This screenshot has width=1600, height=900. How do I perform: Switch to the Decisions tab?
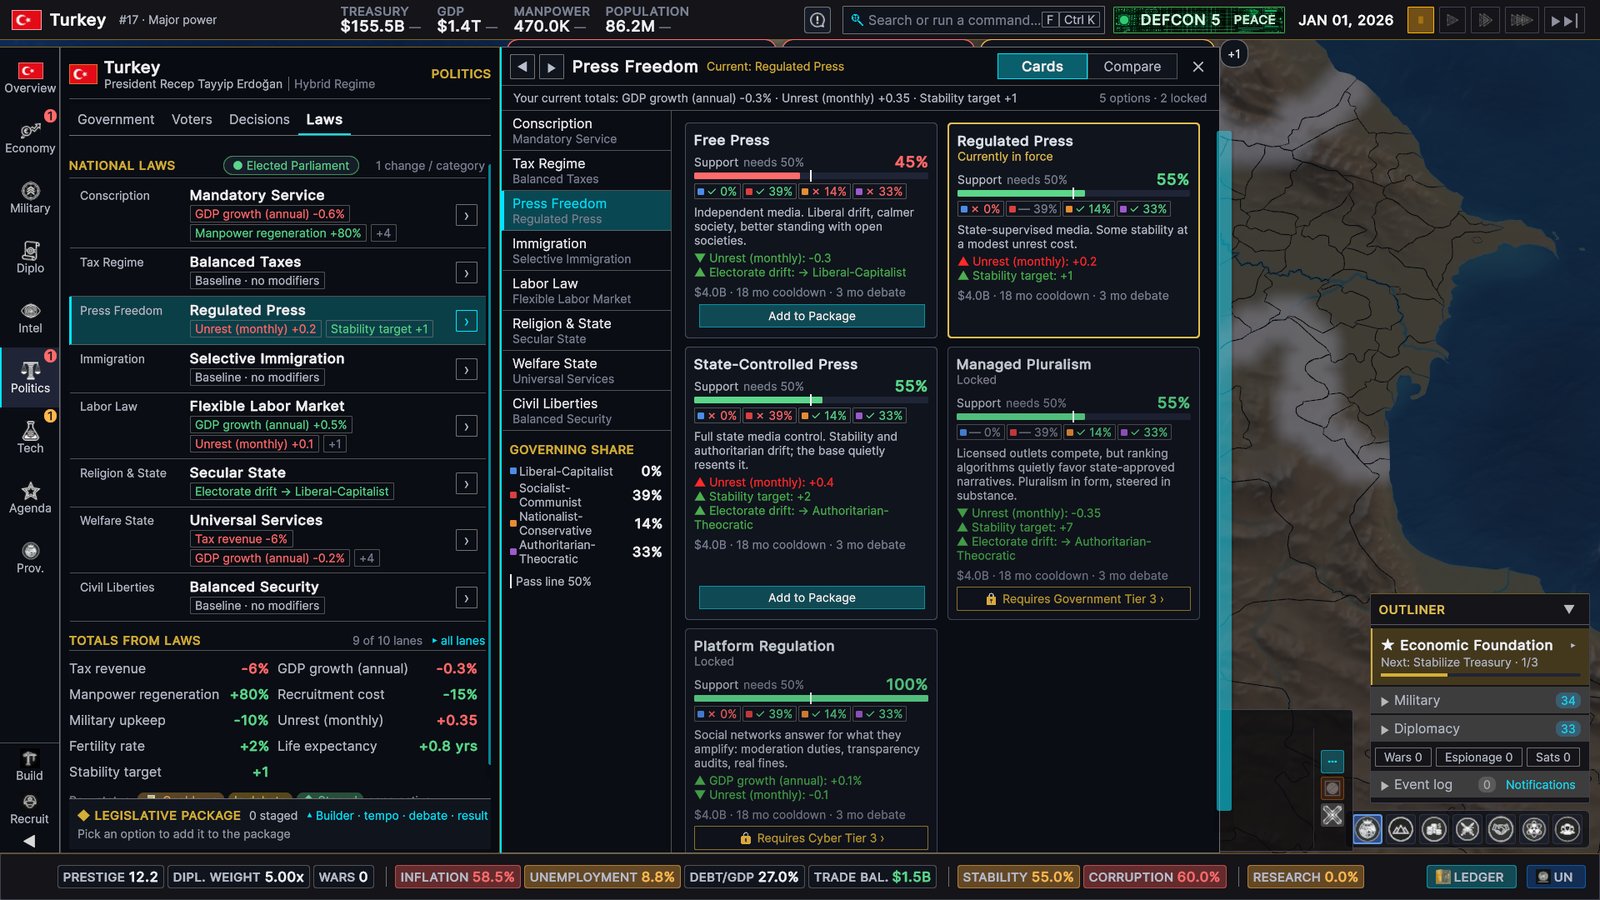[x=259, y=119]
